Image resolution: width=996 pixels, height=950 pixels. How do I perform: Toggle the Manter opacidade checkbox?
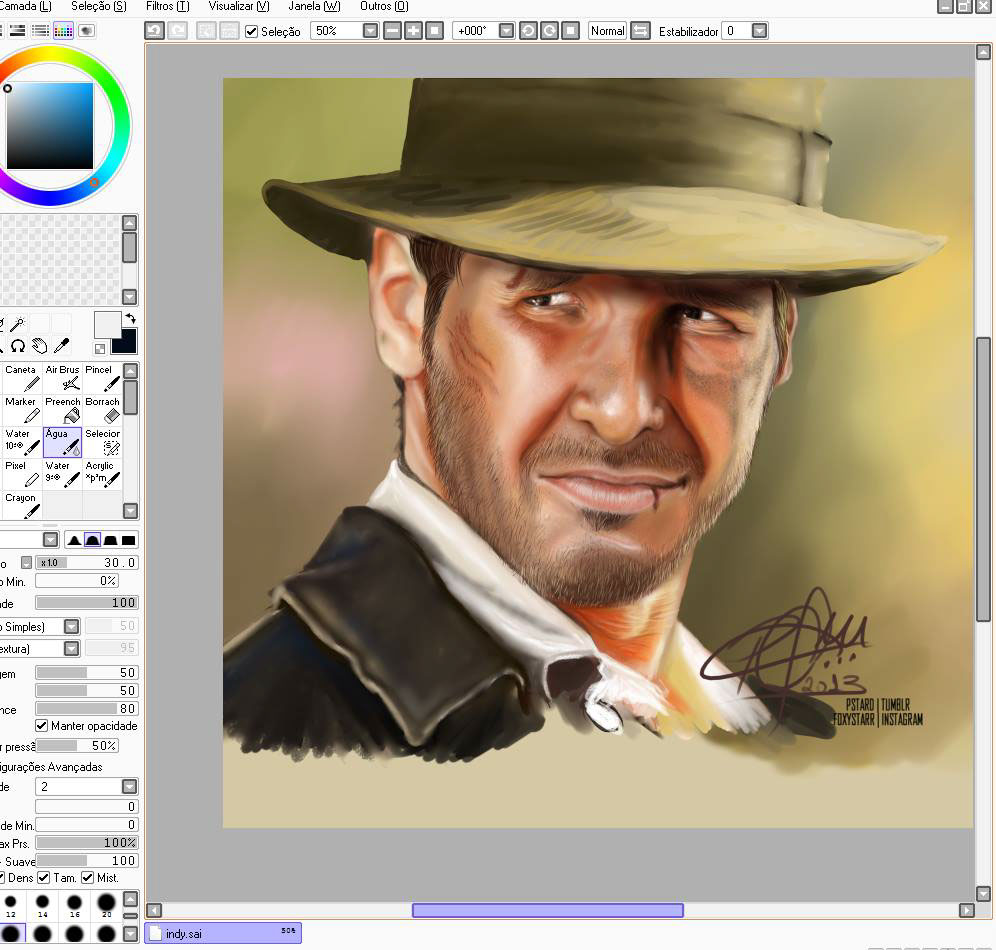pyautogui.click(x=42, y=726)
